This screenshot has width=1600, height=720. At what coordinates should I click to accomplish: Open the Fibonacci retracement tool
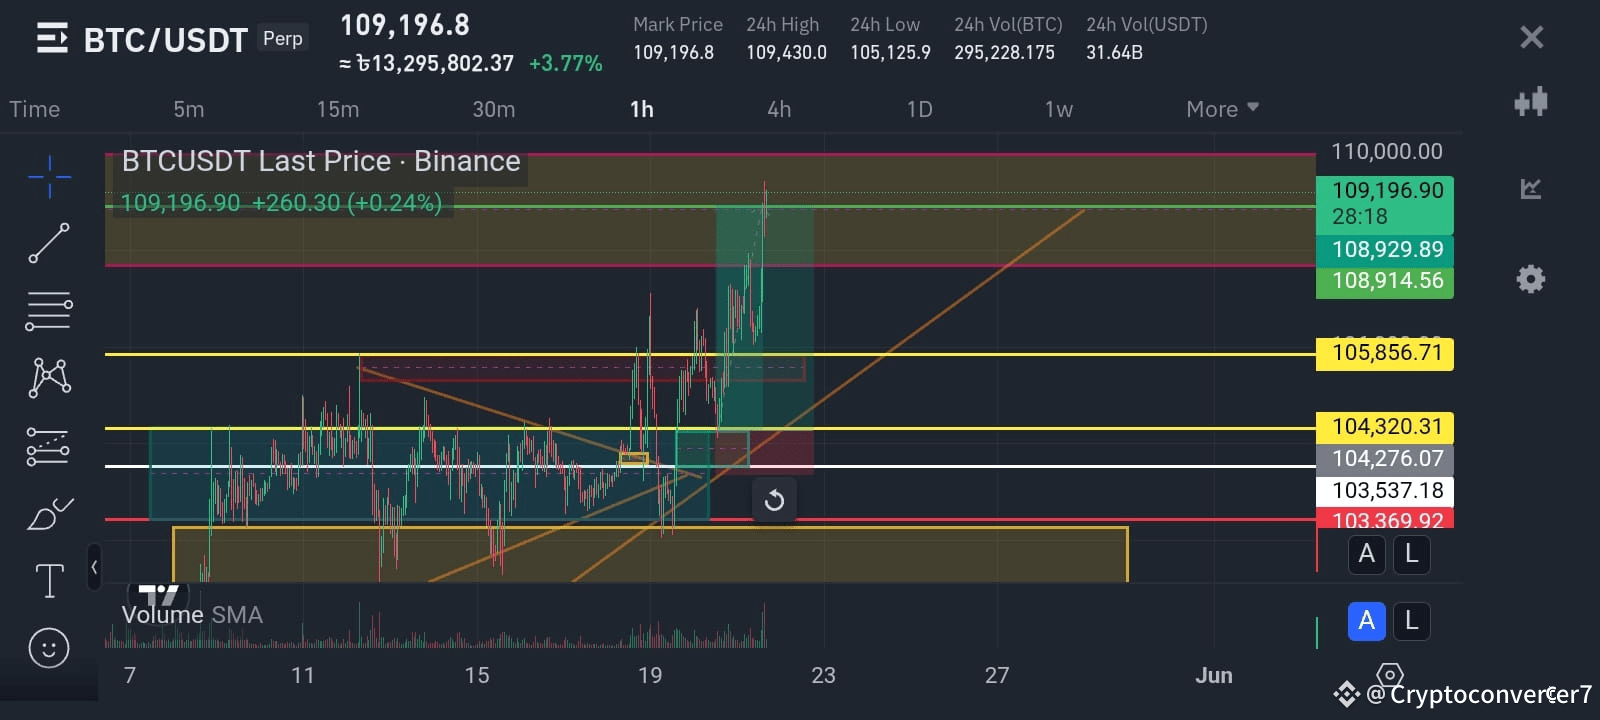coord(49,310)
